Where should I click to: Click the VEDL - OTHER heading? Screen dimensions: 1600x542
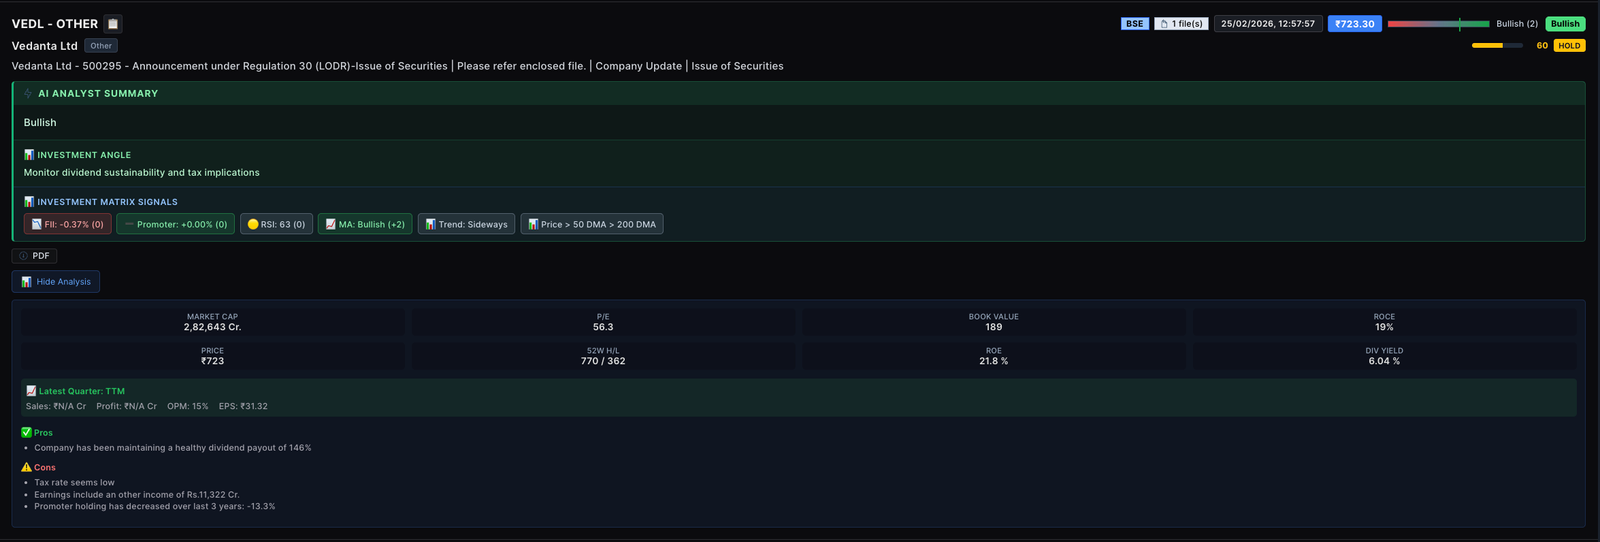(55, 24)
